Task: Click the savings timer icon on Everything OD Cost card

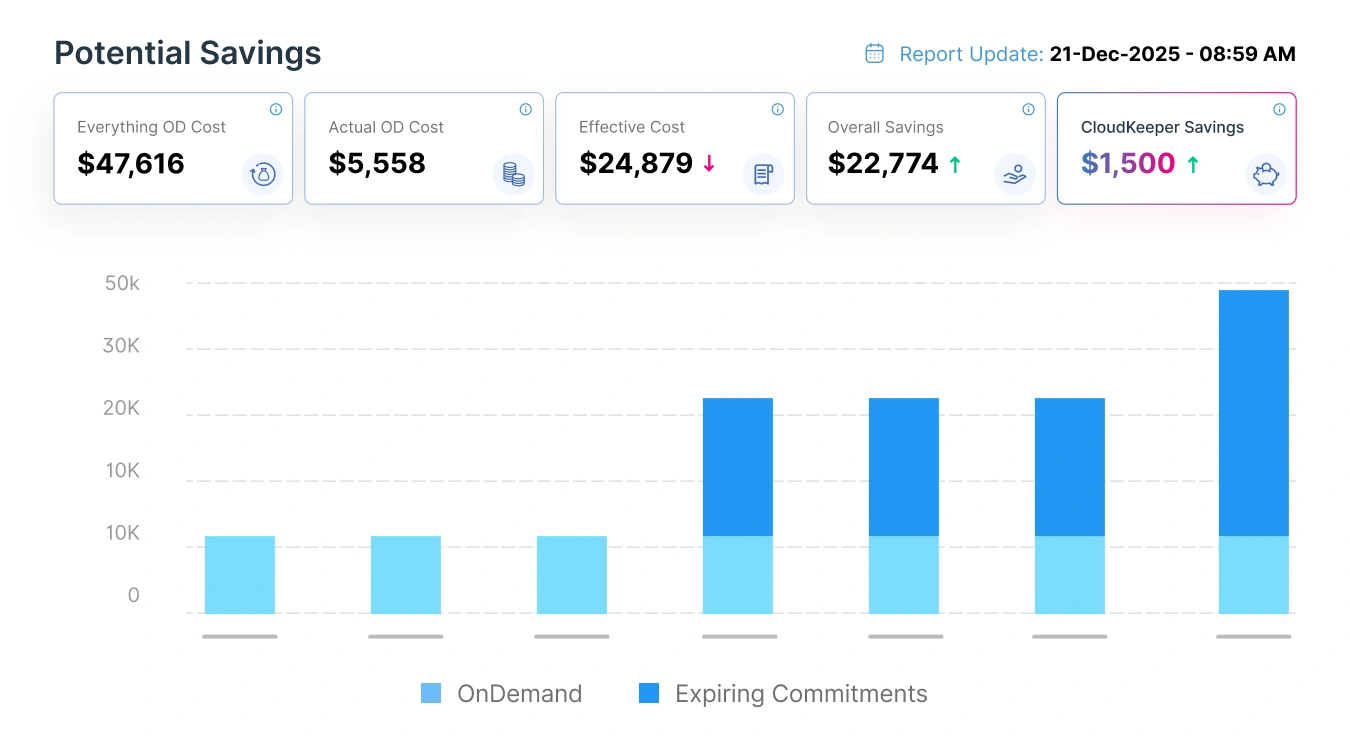Action: coord(262,174)
